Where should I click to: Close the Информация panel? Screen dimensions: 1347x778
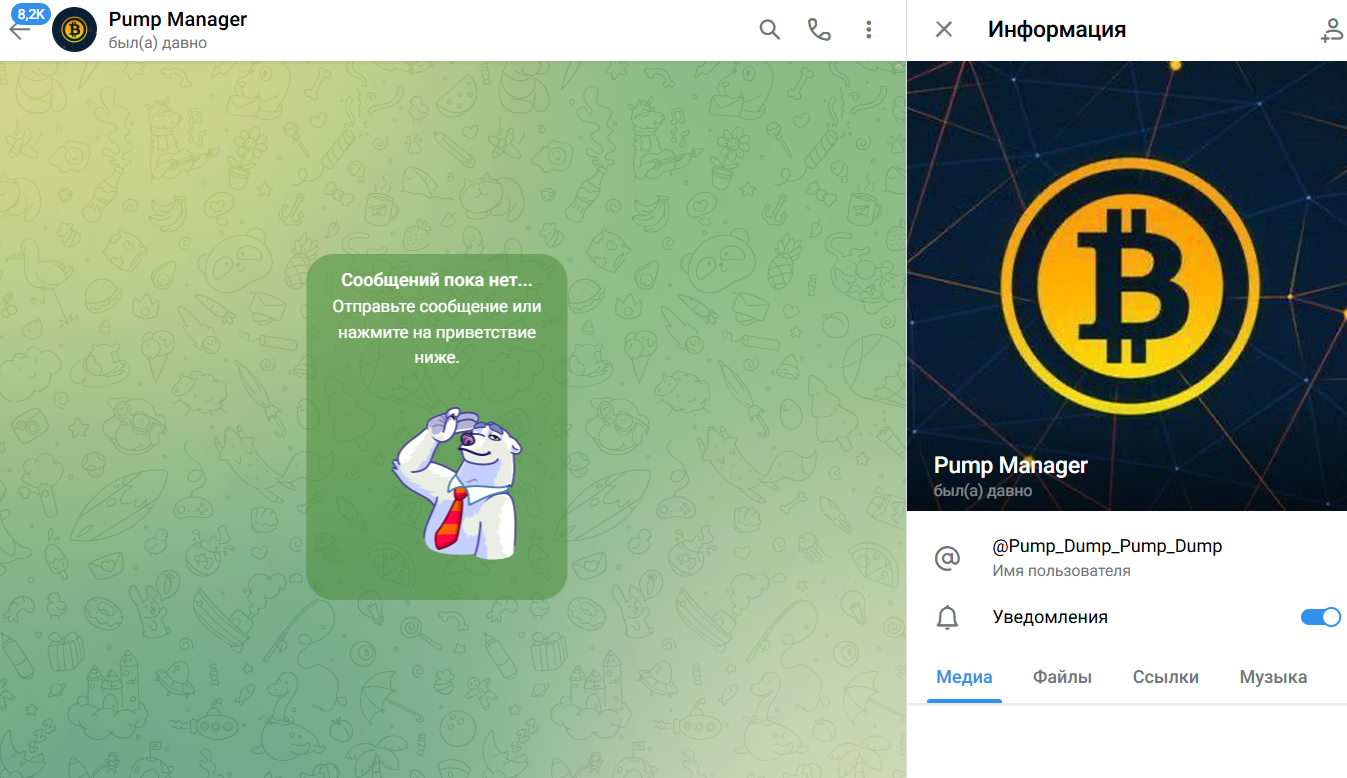coord(943,30)
